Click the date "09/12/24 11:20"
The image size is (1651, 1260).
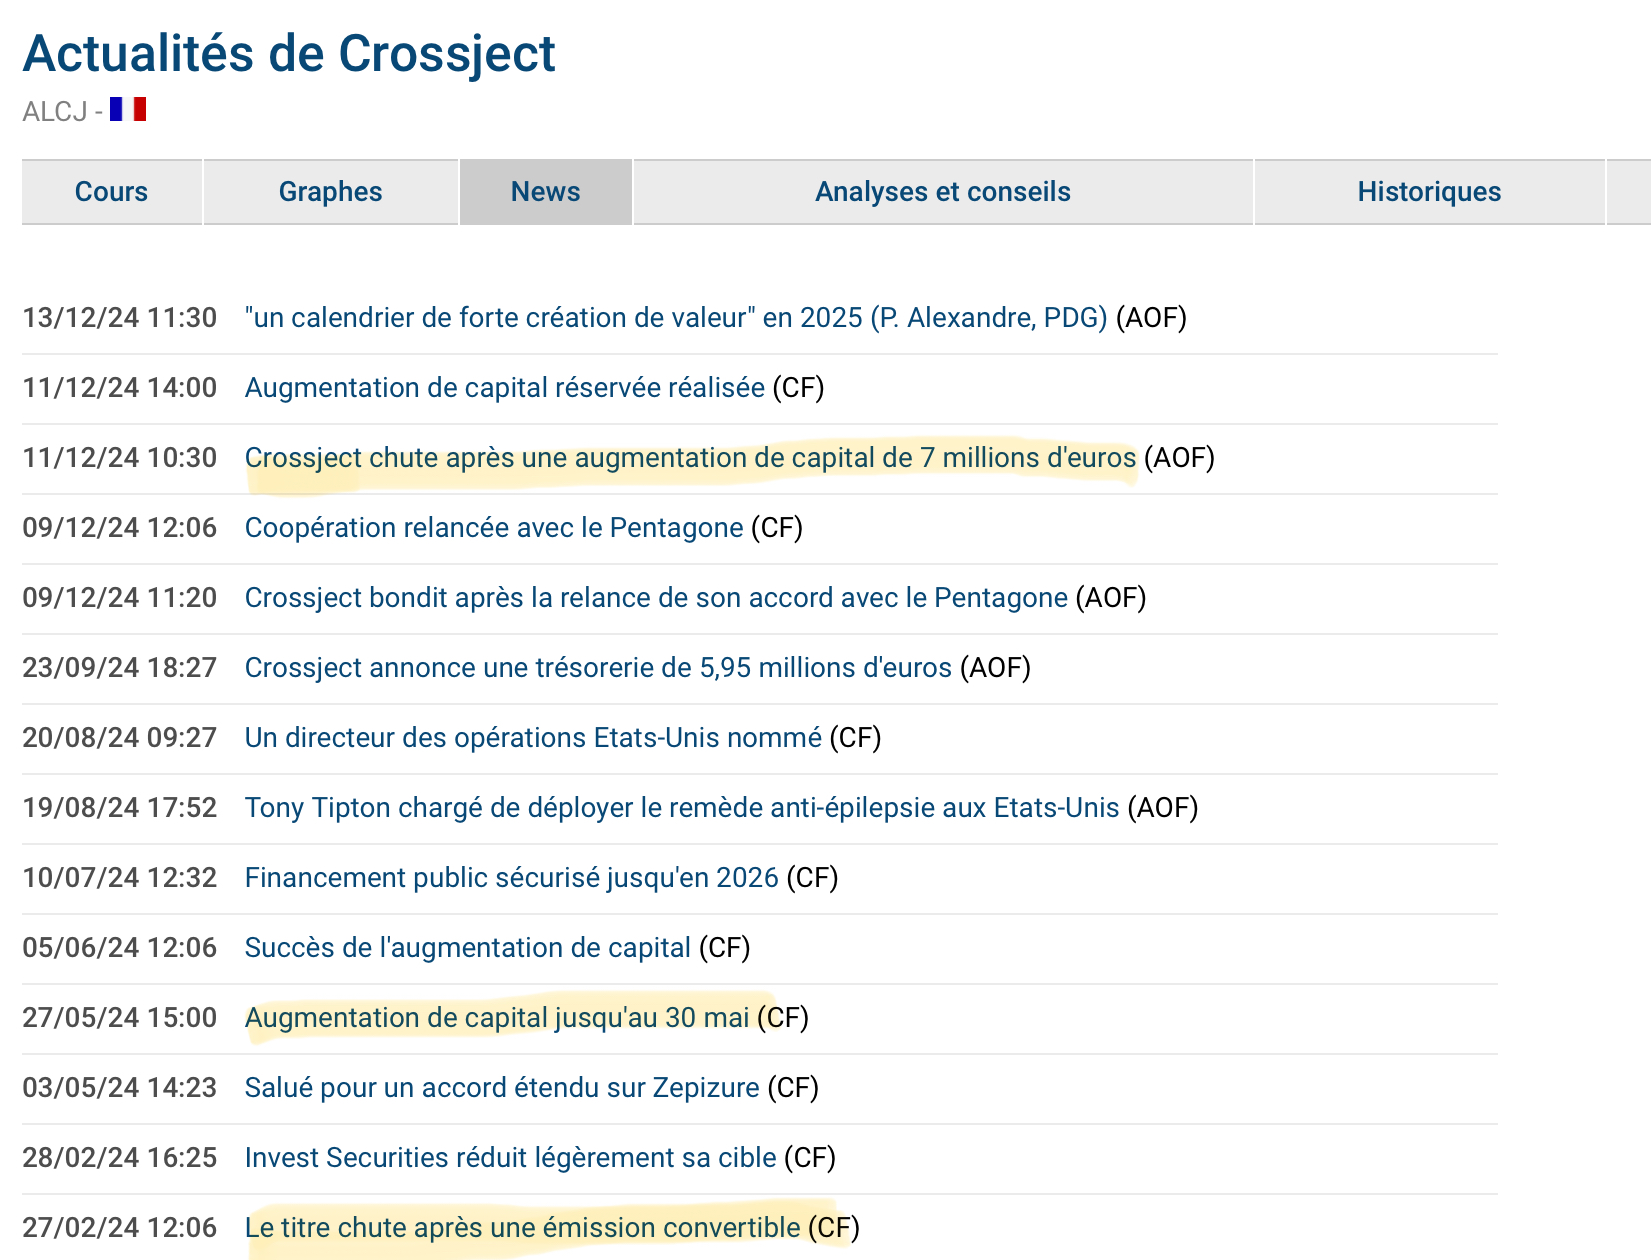120,598
